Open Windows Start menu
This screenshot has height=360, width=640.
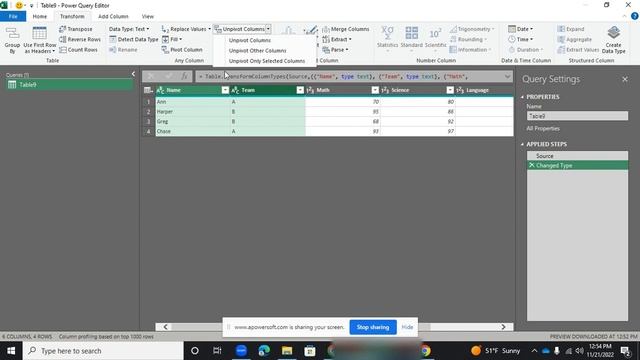pyautogui.click(x=11, y=351)
